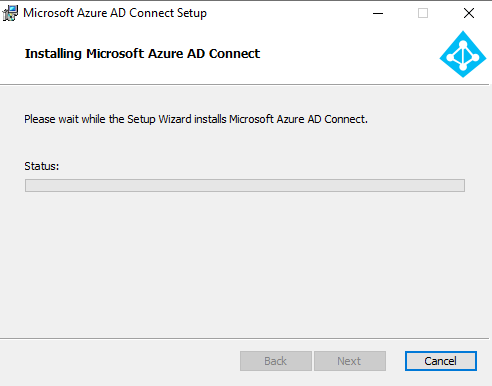Click the greyed-out Back button

tap(276, 361)
